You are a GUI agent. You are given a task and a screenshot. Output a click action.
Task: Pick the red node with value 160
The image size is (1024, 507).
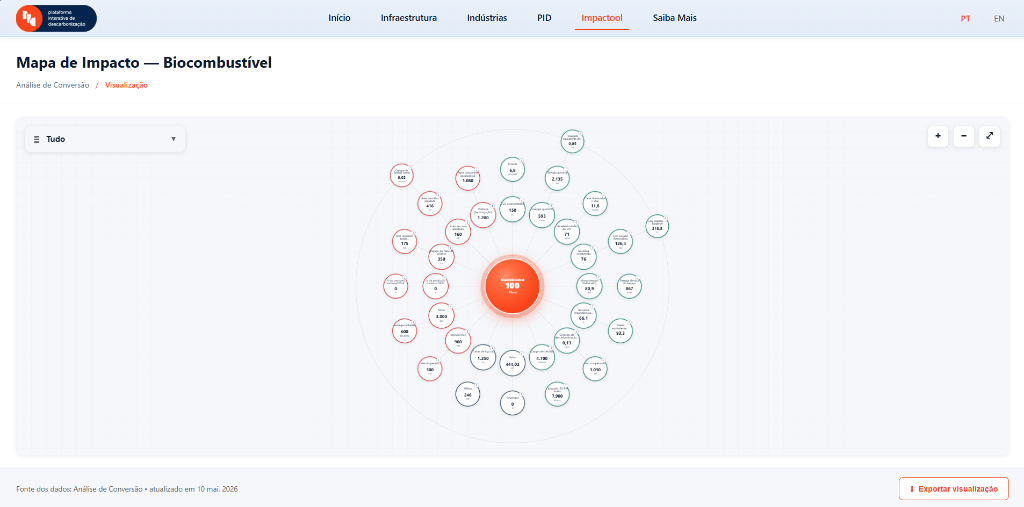(458, 231)
